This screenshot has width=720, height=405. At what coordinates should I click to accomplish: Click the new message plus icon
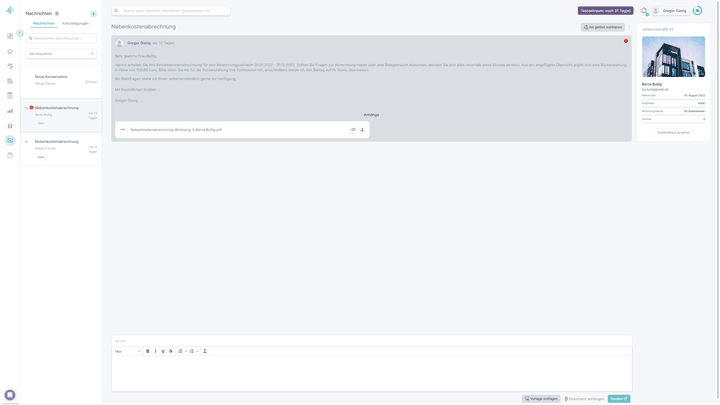(x=93, y=14)
